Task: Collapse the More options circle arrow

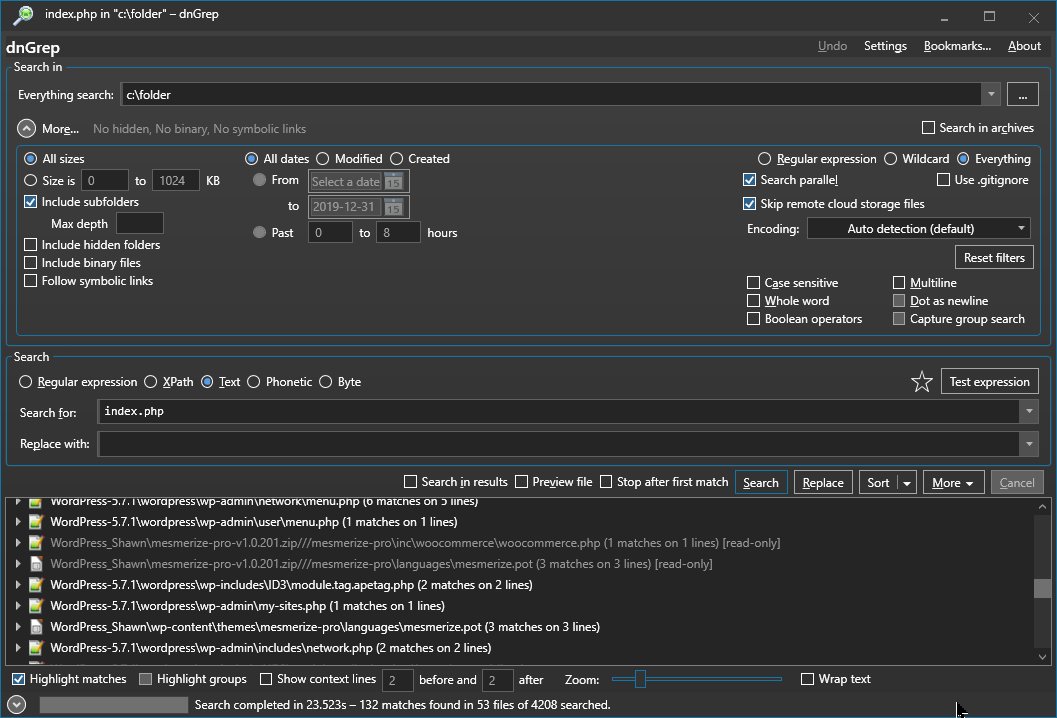Action: [26, 129]
